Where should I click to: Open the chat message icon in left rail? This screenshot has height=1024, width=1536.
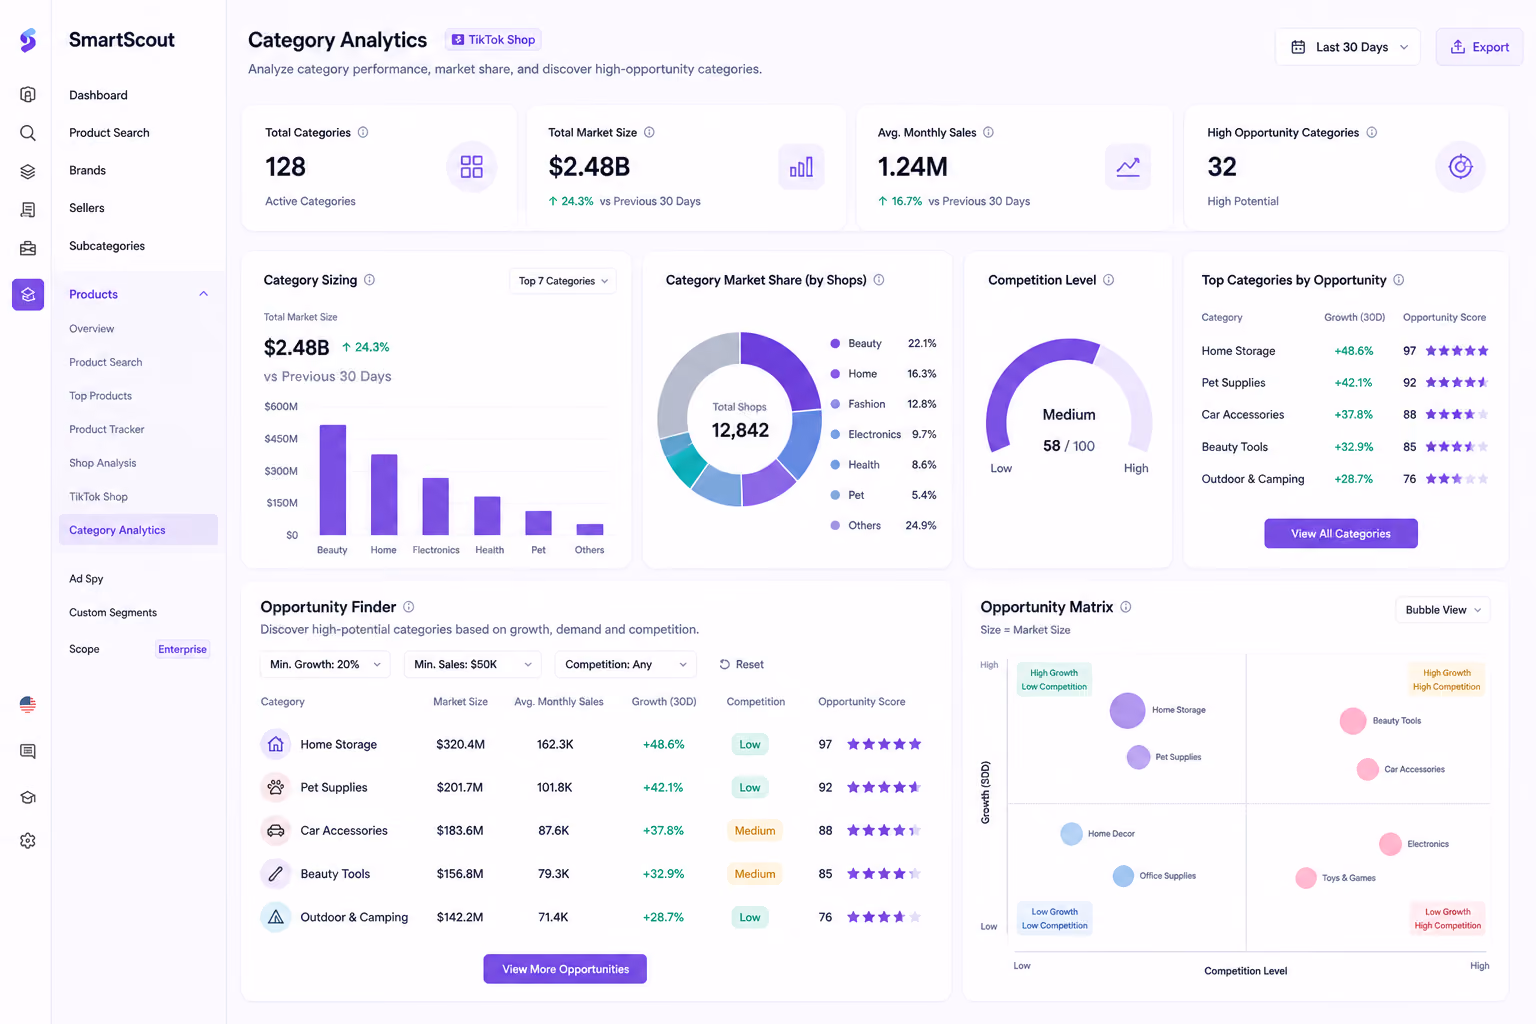tap(28, 751)
